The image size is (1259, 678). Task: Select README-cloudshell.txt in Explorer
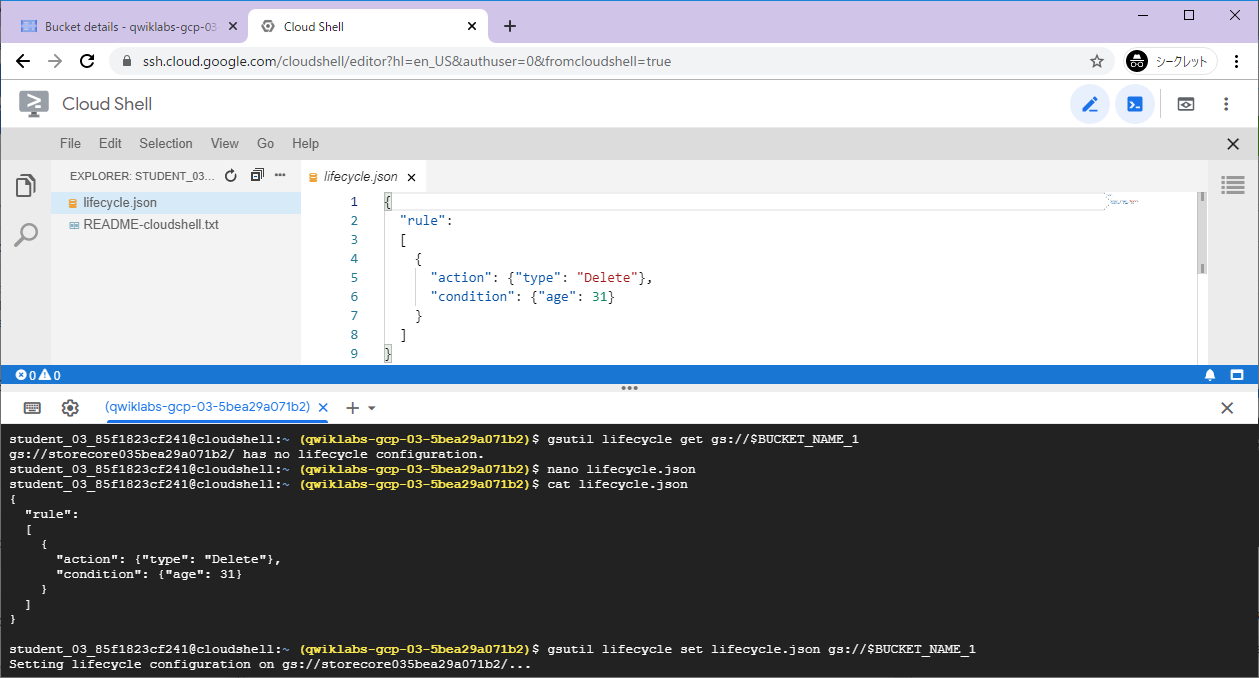coord(176,225)
